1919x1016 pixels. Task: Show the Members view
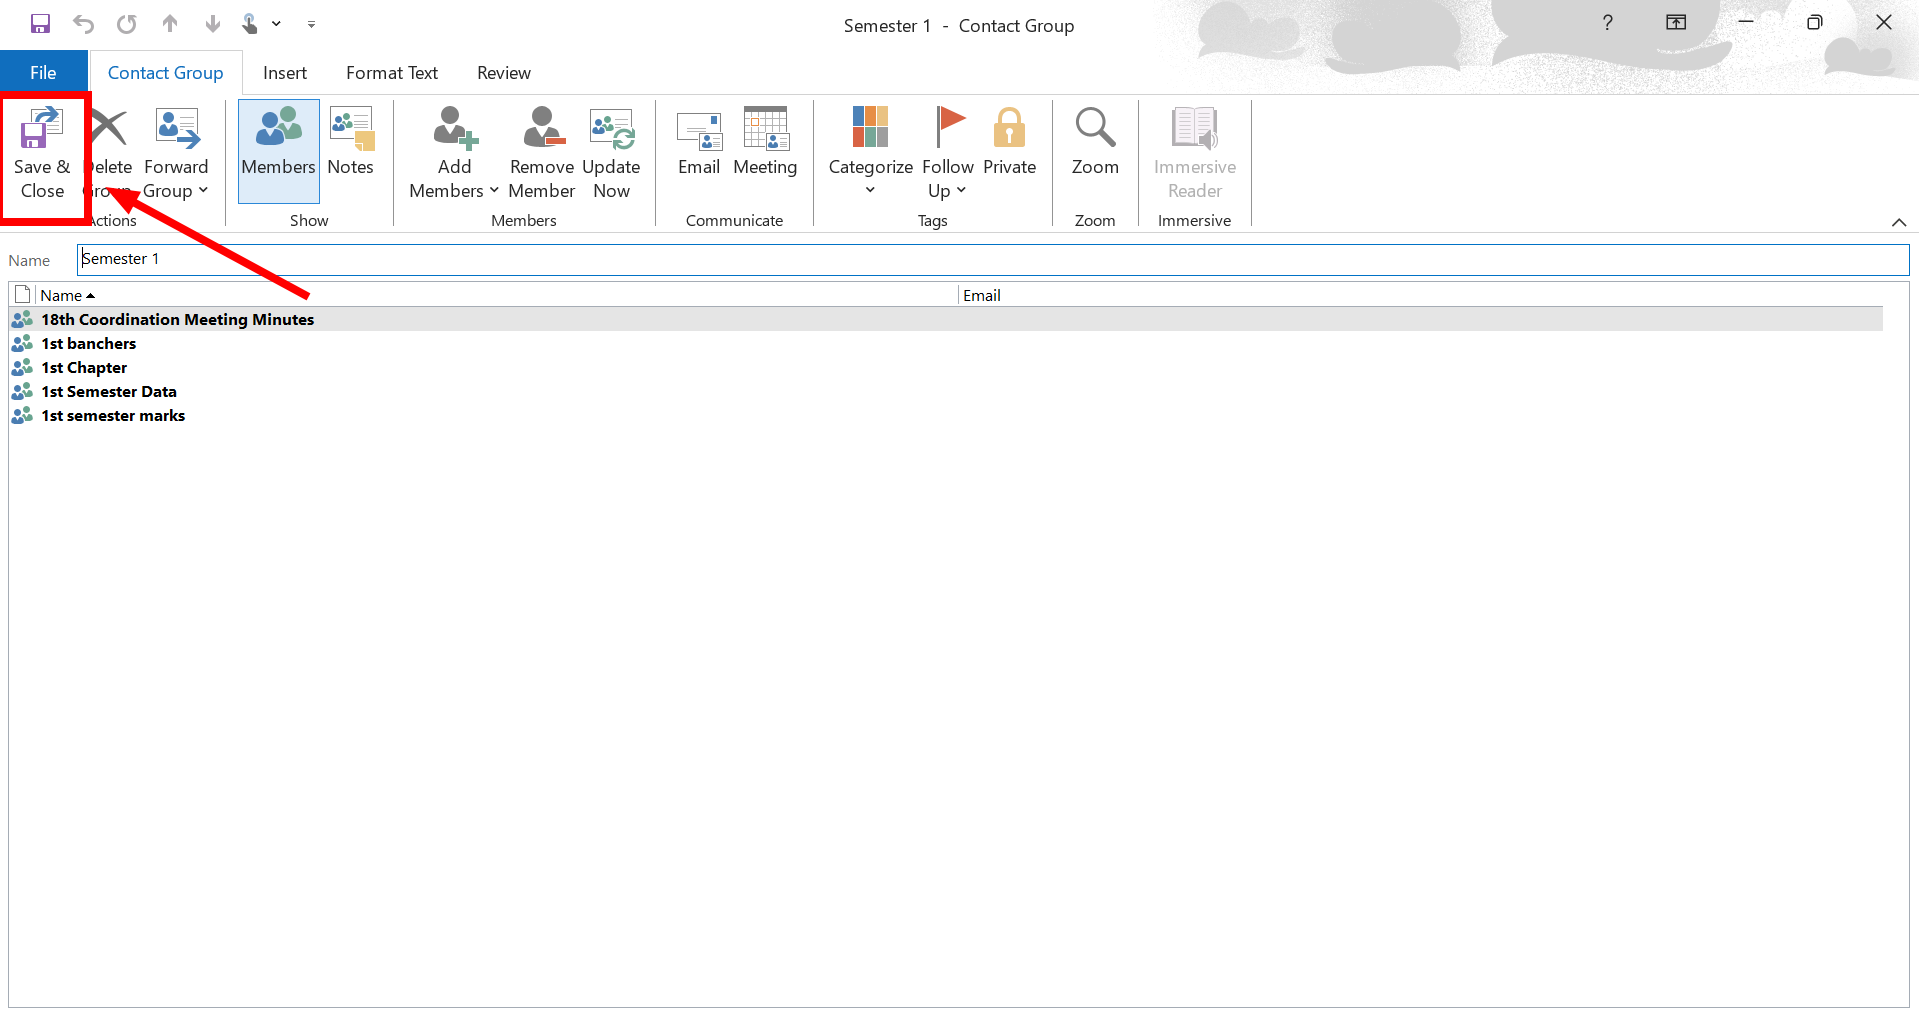pyautogui.click(x=278, y=142)
